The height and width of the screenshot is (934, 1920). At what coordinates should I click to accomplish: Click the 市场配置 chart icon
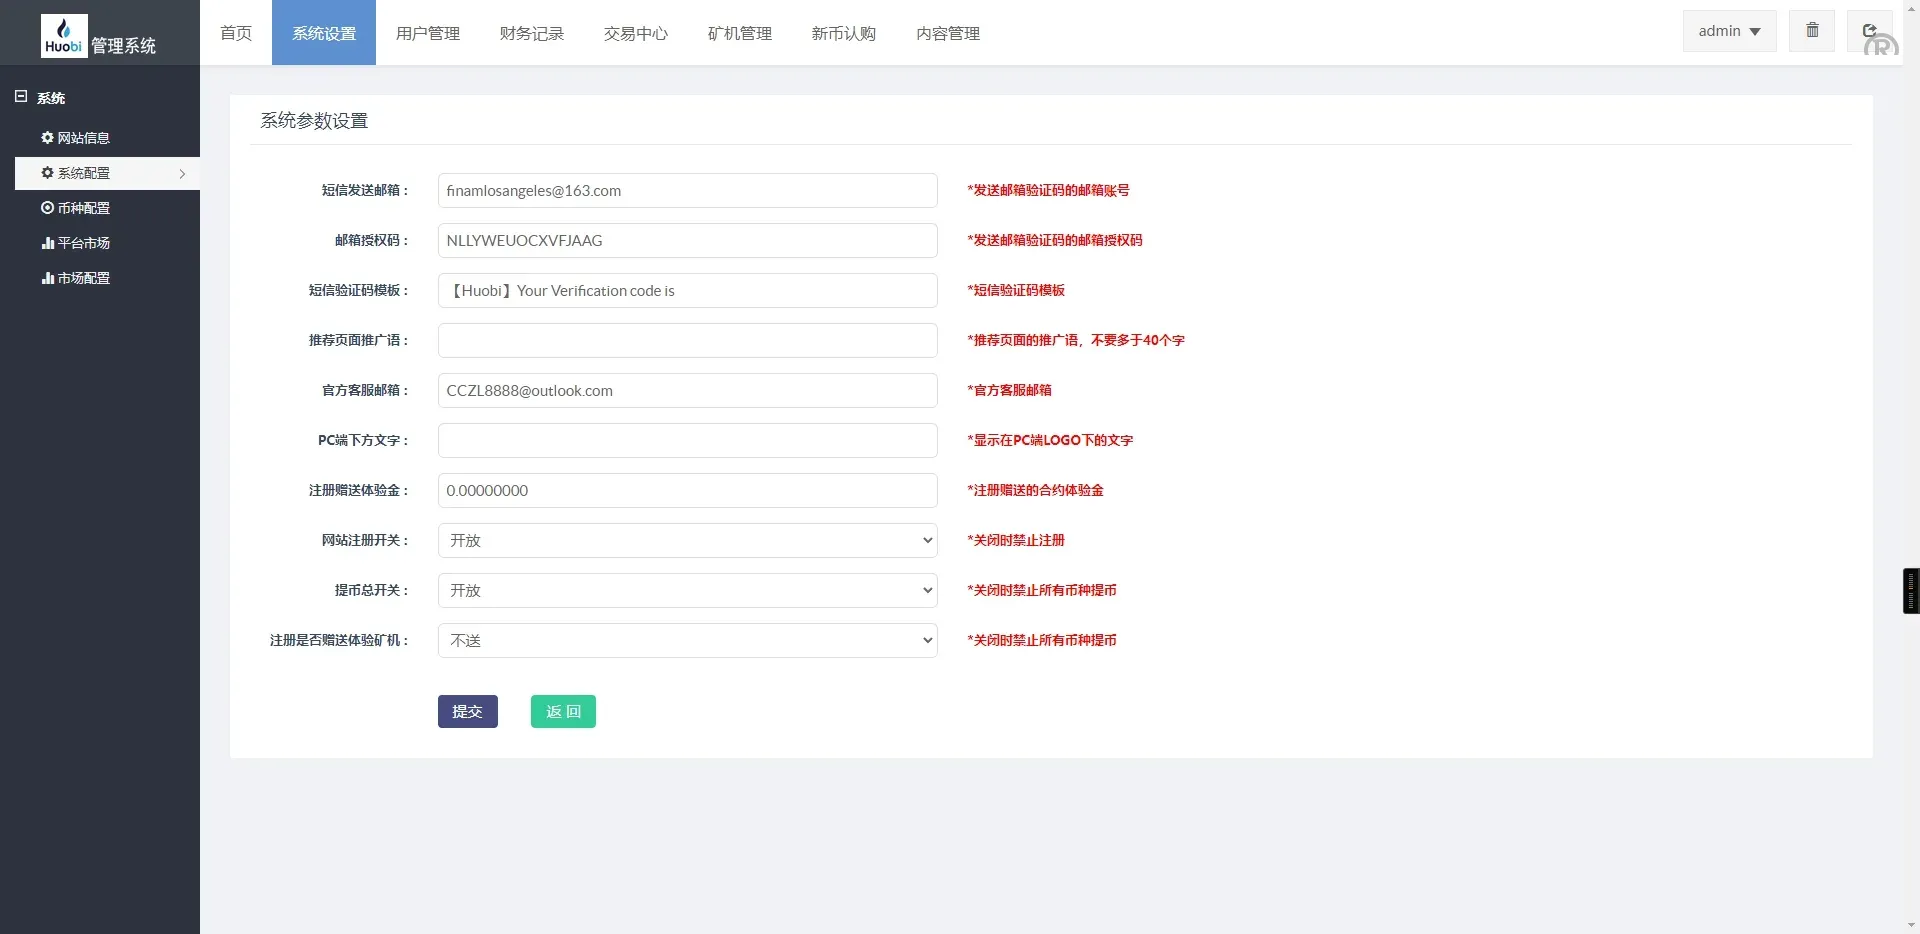[x=47, y=278]
